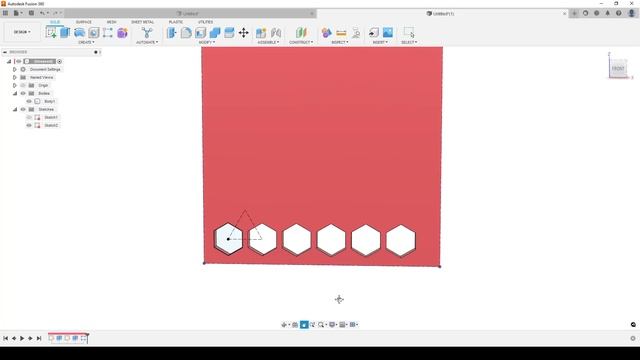Image resolution: width=640 pixels, height=360 pixels.
Task: Collapse the Bodies folder
Action: [x=15, y=93]
